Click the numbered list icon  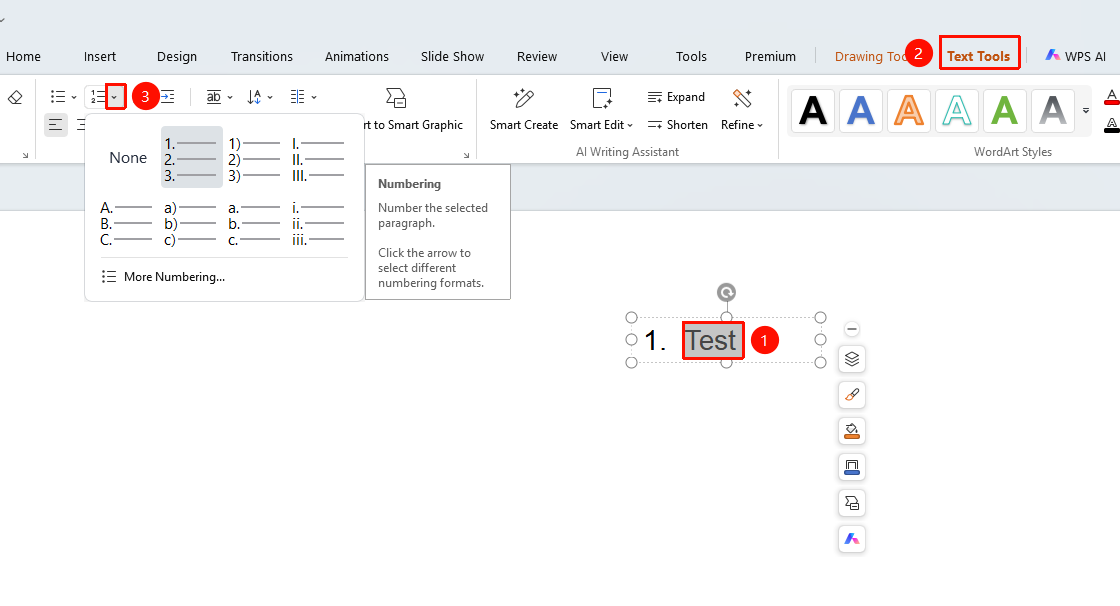(98, 96)
